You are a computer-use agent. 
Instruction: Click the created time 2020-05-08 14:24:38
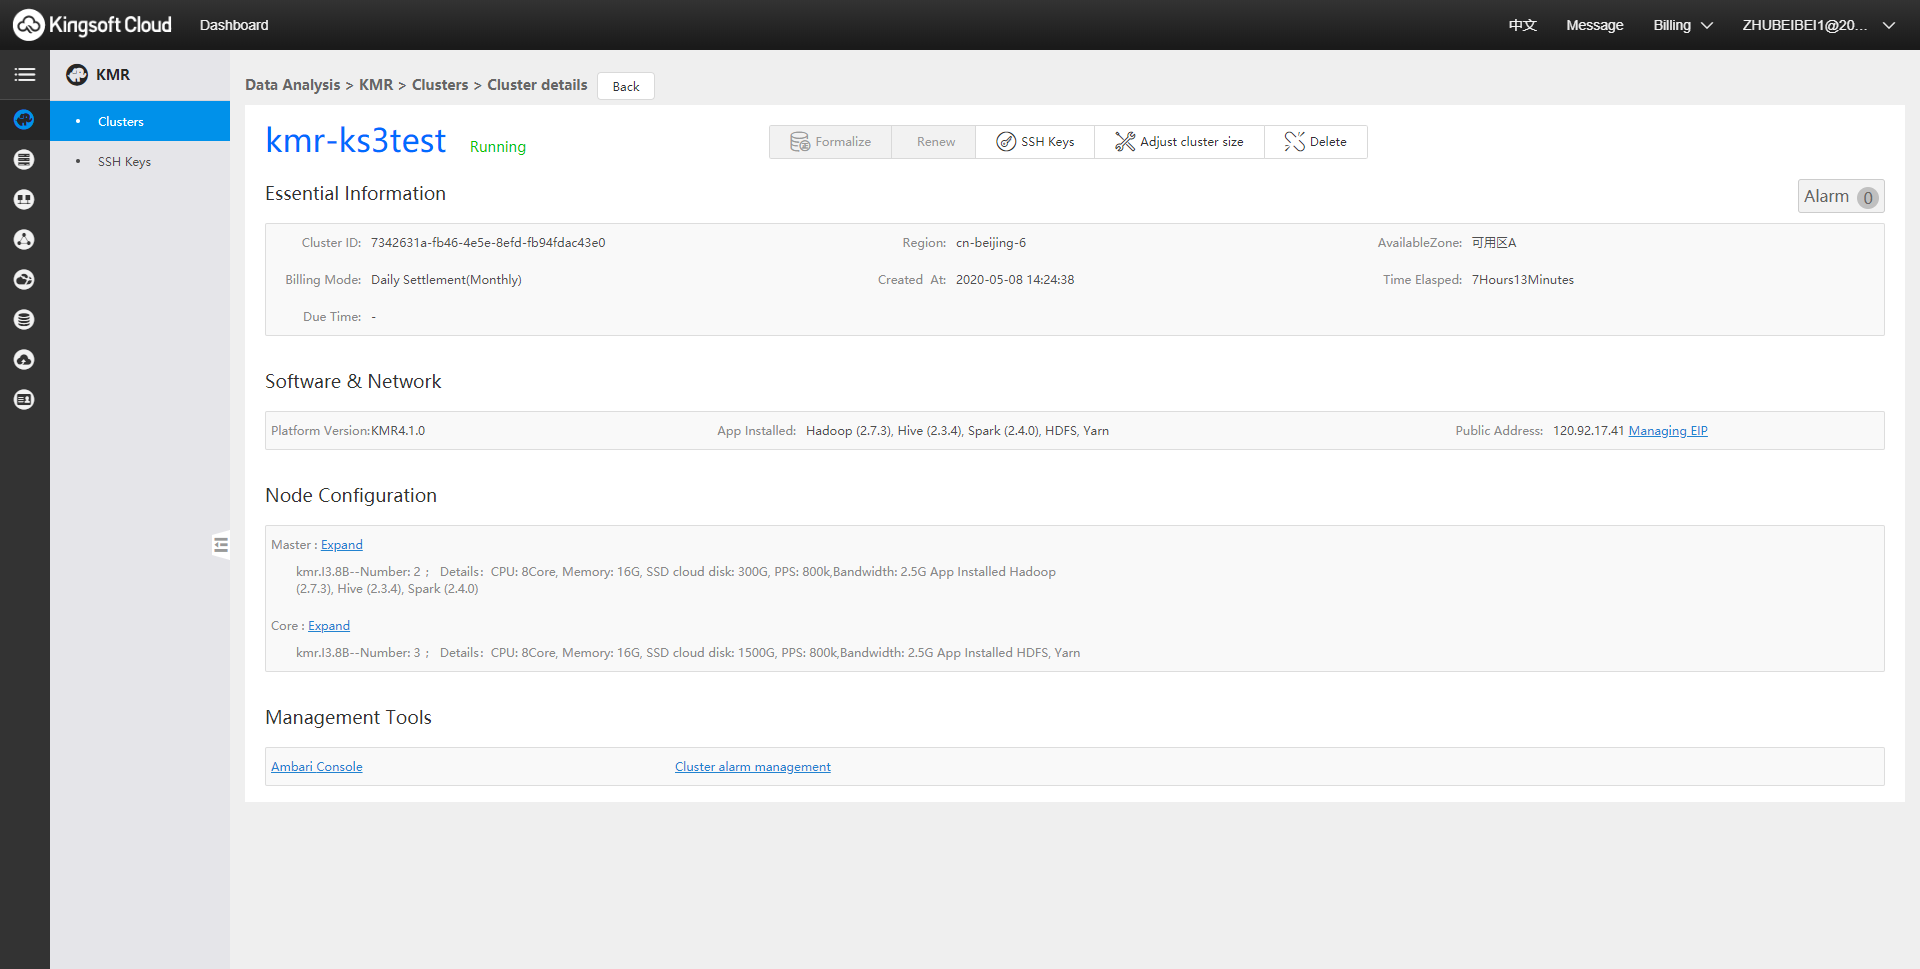click(1015, 280)
